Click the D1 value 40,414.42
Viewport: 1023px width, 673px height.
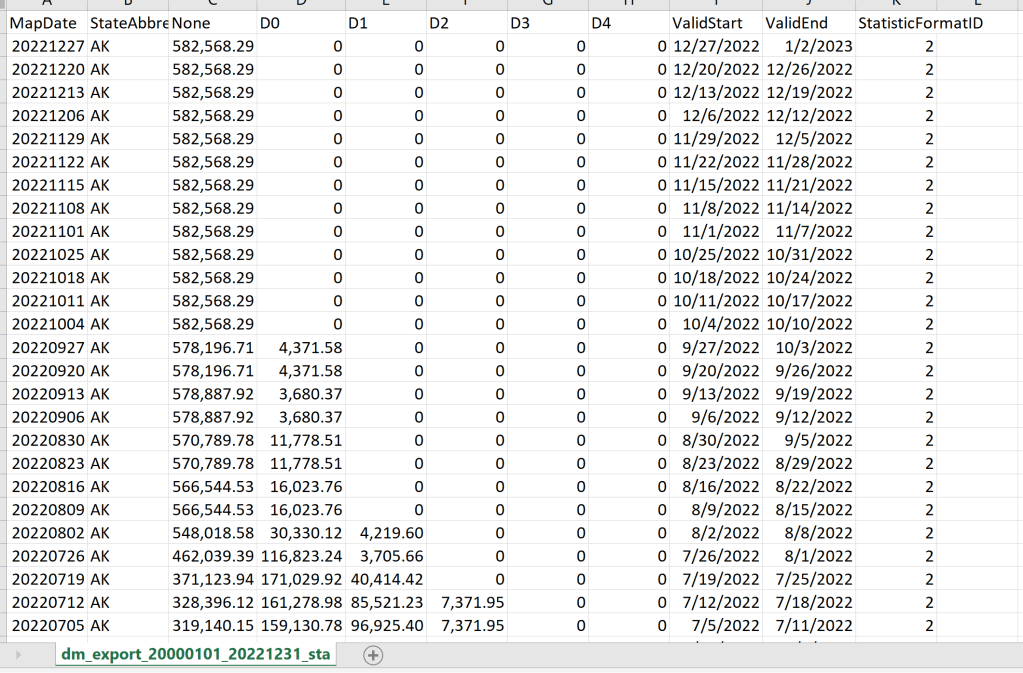385,580
